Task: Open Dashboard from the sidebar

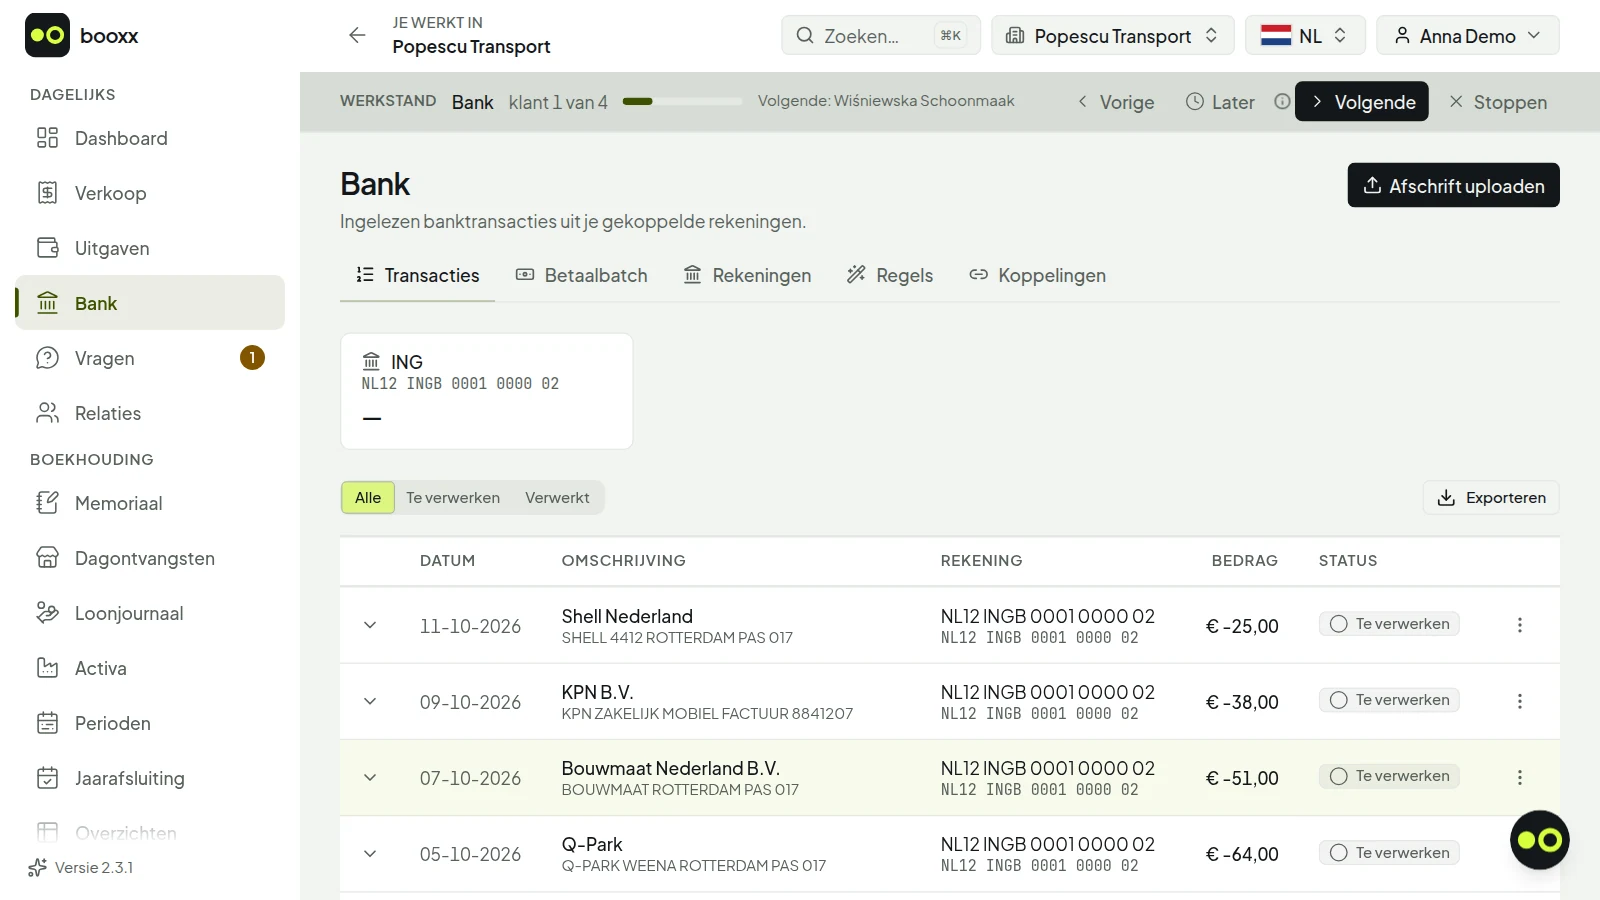Action: point(150,138)
